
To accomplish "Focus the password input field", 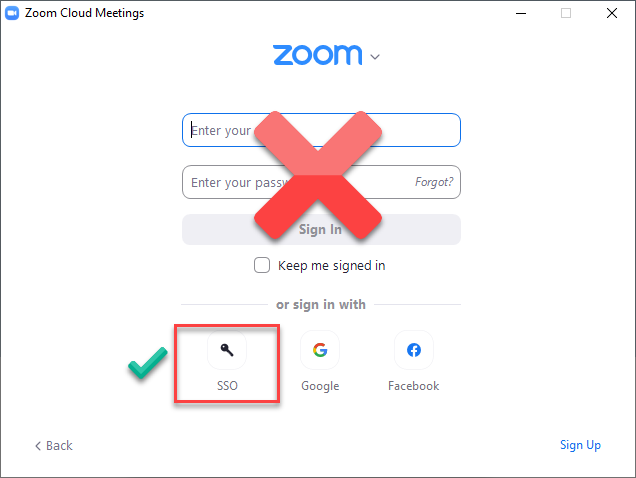I will click(x=321, y=182).
